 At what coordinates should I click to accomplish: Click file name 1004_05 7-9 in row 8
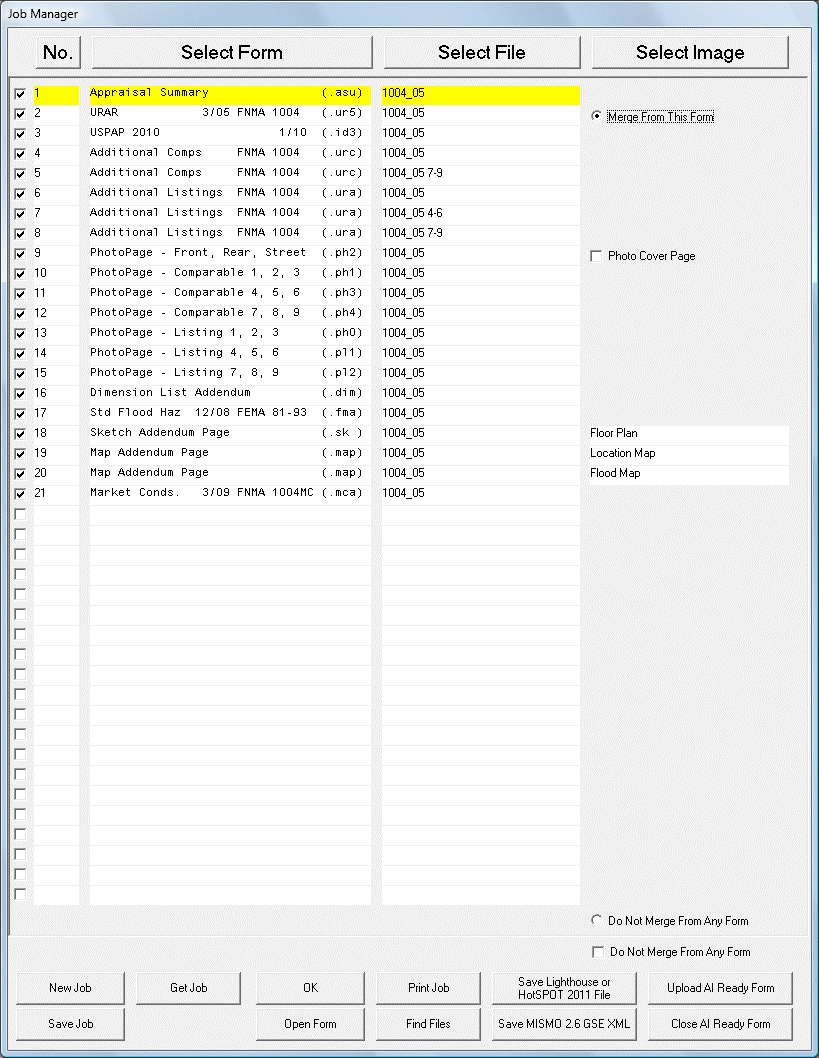pyautogui.click(x=412, y=233)
